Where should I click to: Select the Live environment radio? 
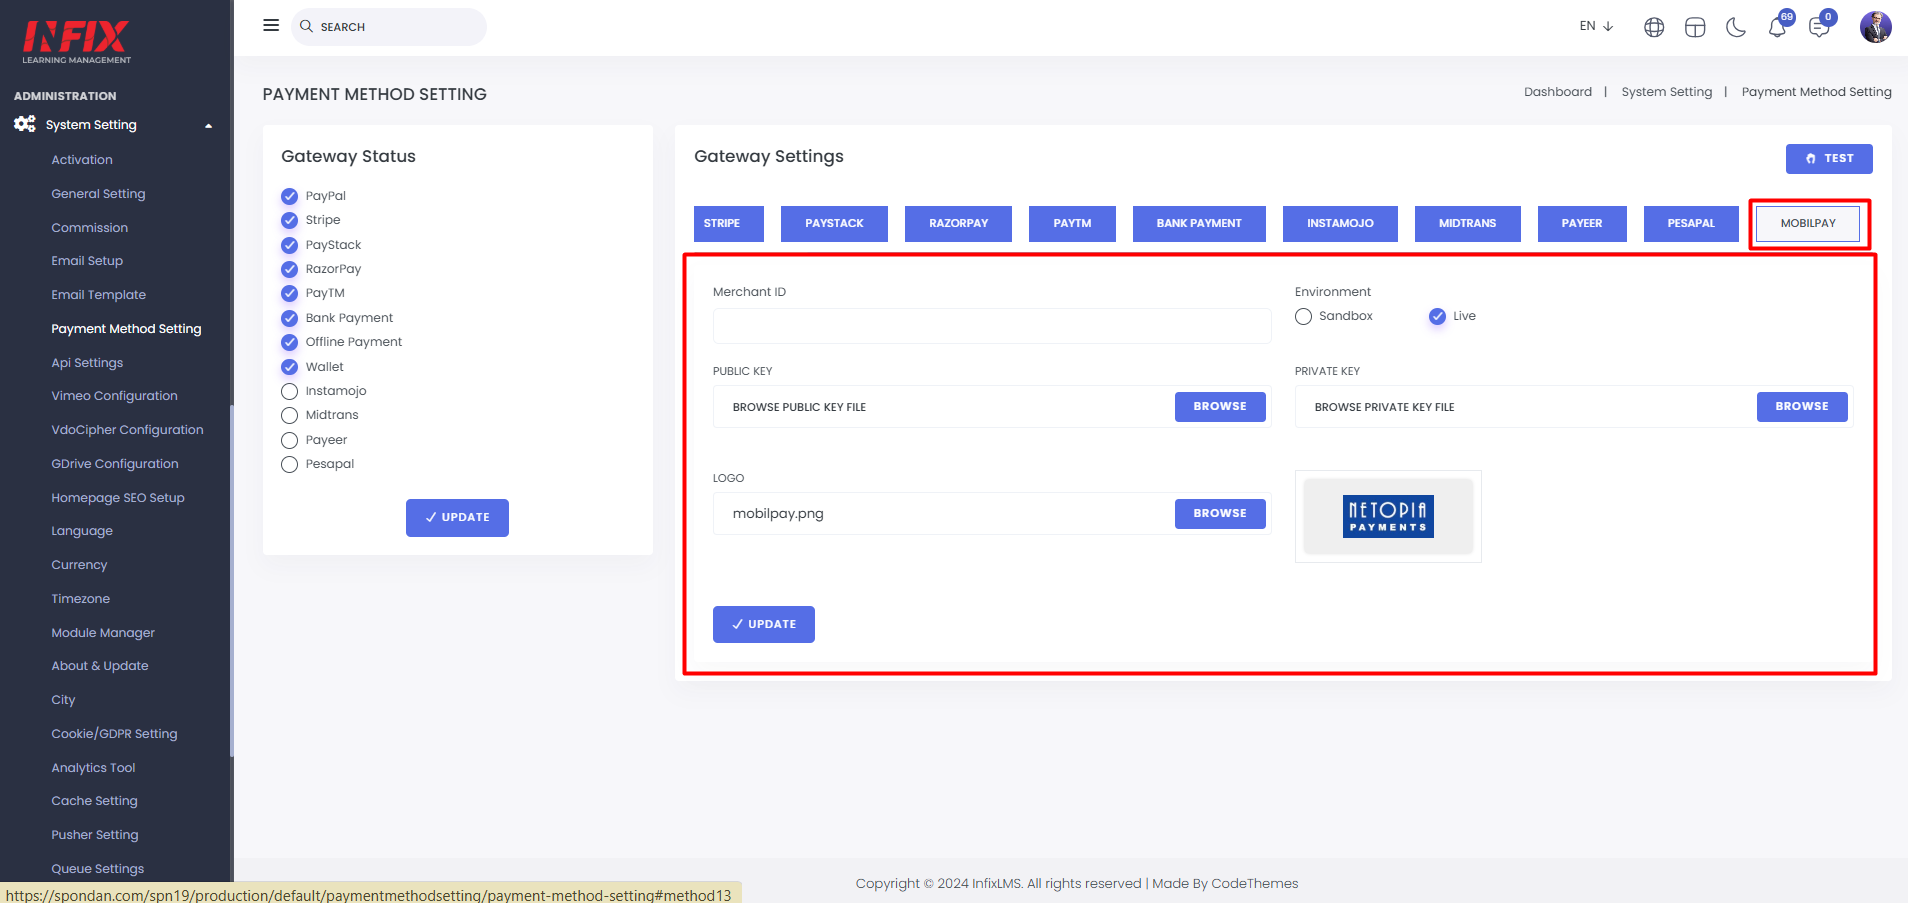(x=1437, y=316)
